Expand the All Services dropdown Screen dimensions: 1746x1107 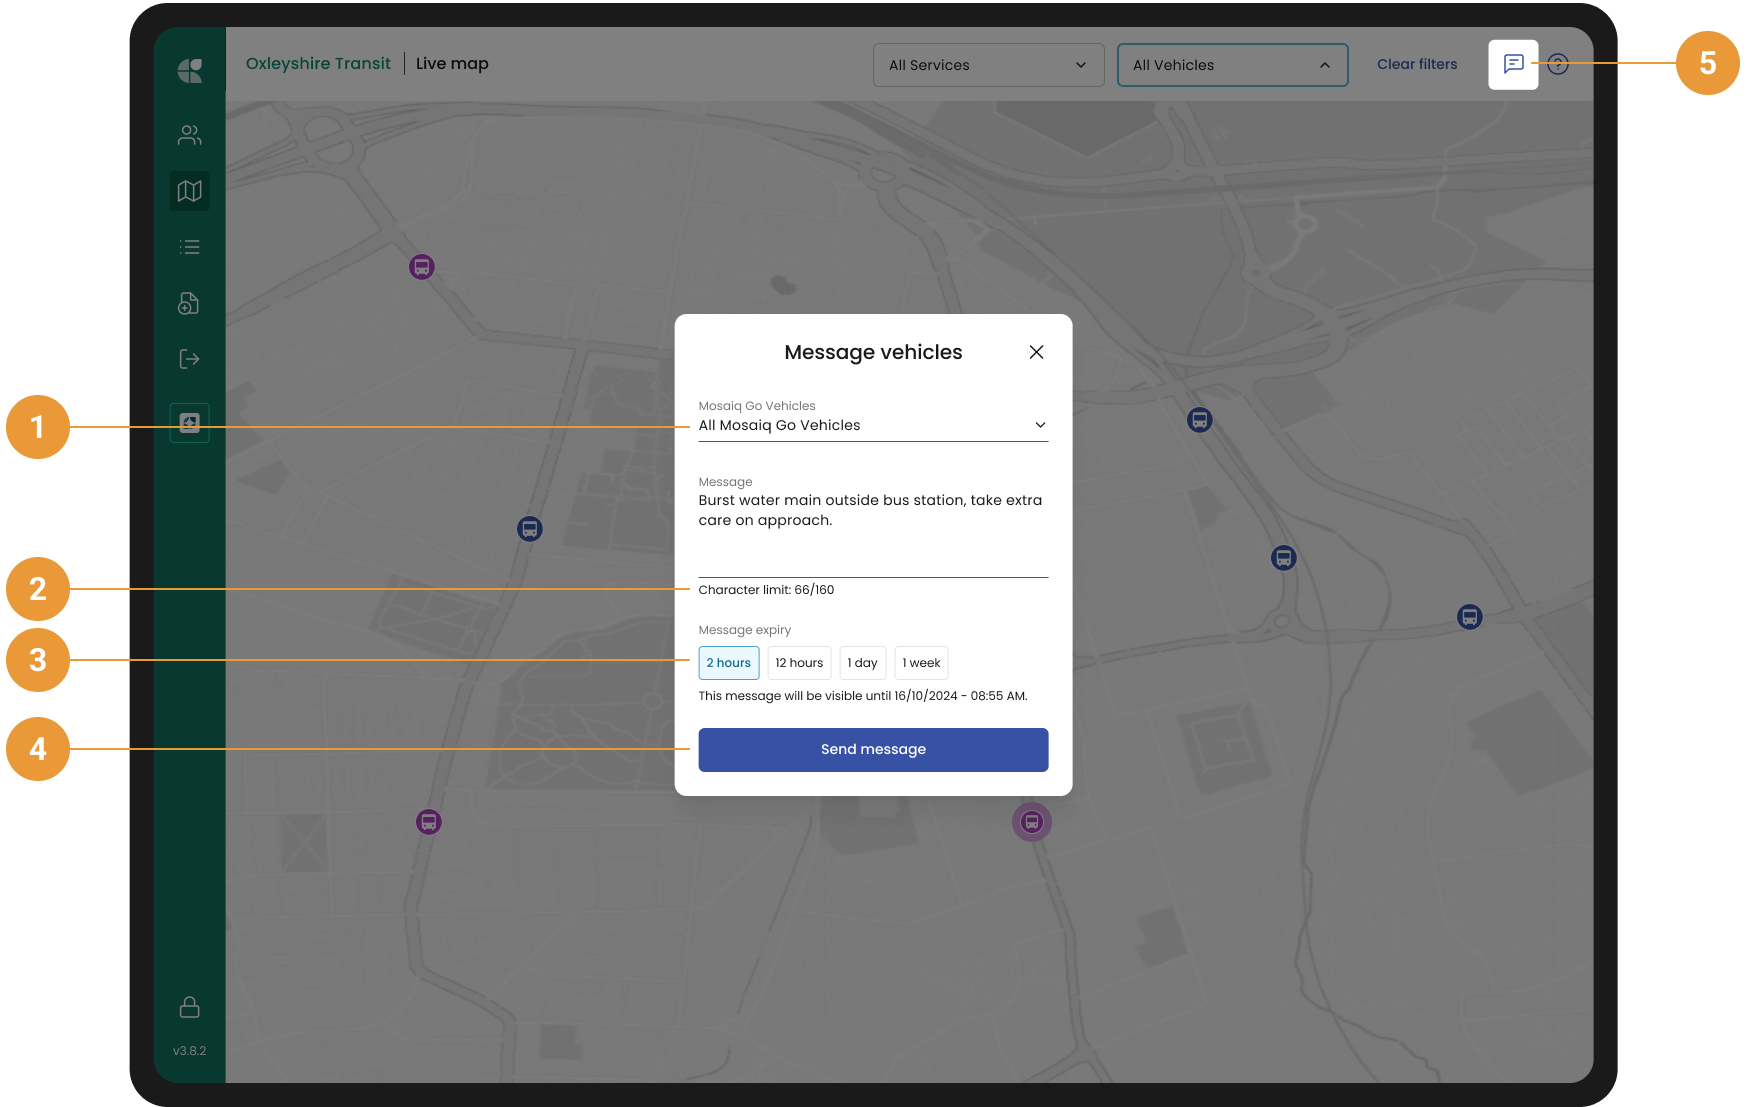tap(988, 65)
